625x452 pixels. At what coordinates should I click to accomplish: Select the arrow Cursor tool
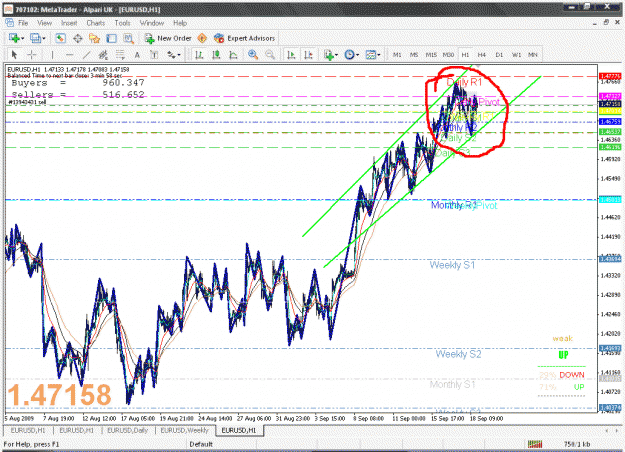point(14,55)
